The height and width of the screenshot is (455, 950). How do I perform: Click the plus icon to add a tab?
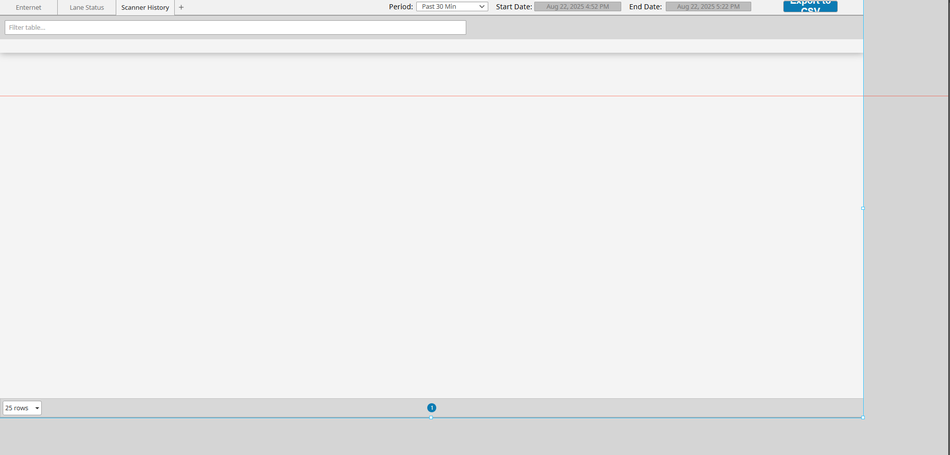(x=181, y=7)
